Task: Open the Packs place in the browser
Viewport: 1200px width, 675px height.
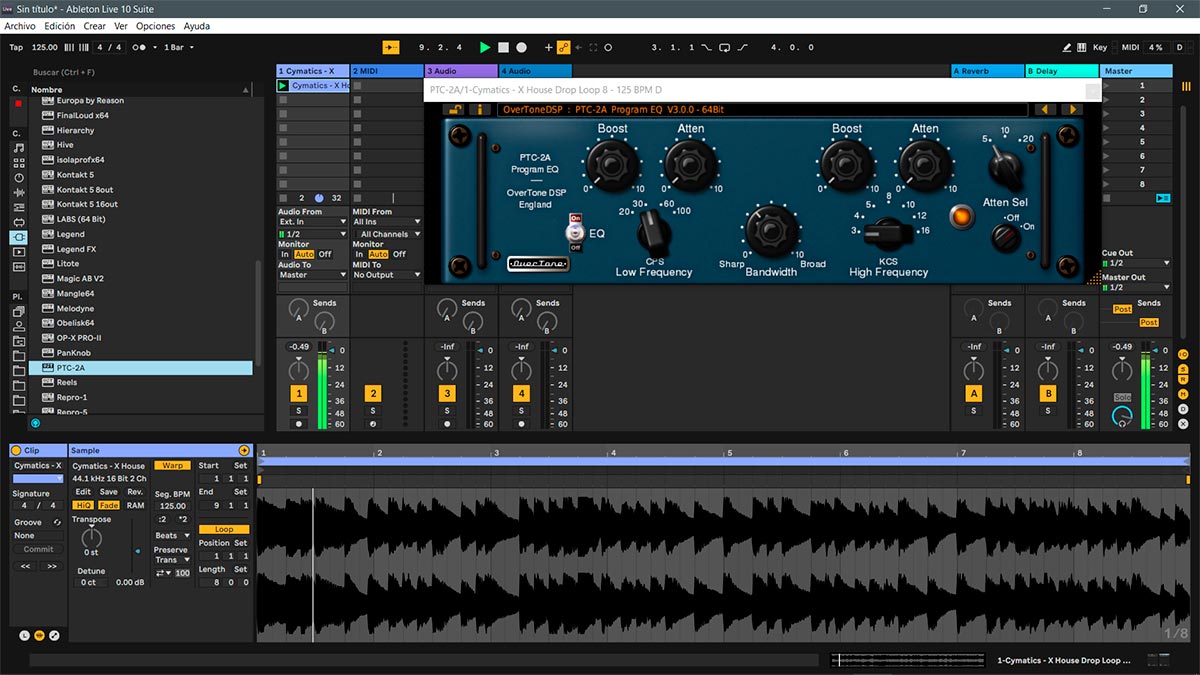Action: pyautogui.click(x=18, y=312)
